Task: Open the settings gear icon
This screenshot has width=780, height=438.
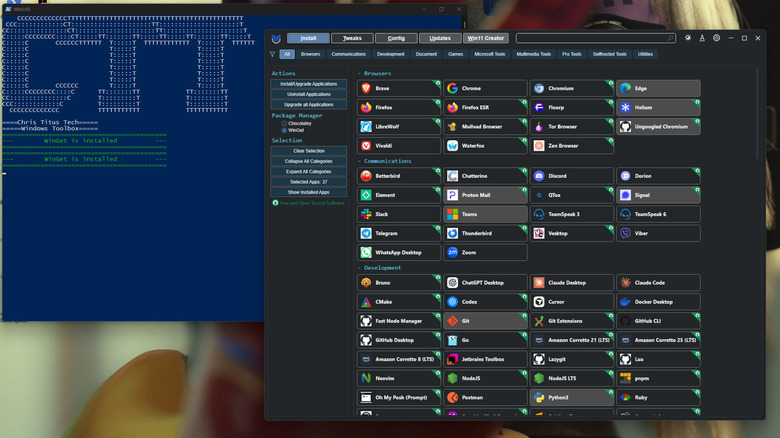Action: pyautogui.click(x=716, y=38)
